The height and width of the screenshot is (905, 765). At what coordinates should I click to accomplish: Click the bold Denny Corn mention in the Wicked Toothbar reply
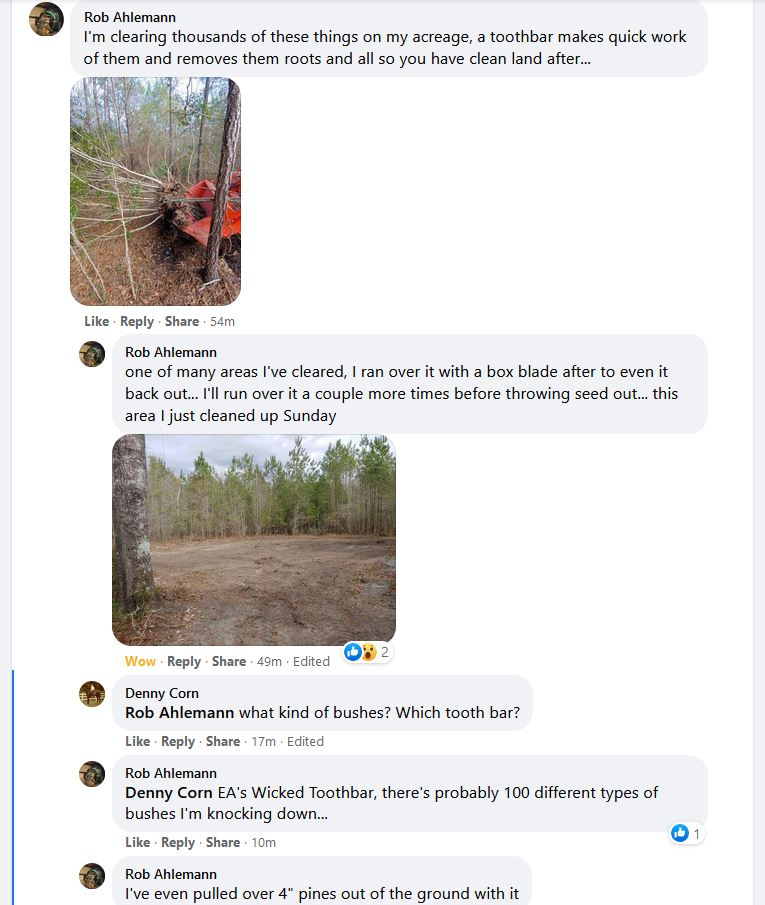(169, 793)
